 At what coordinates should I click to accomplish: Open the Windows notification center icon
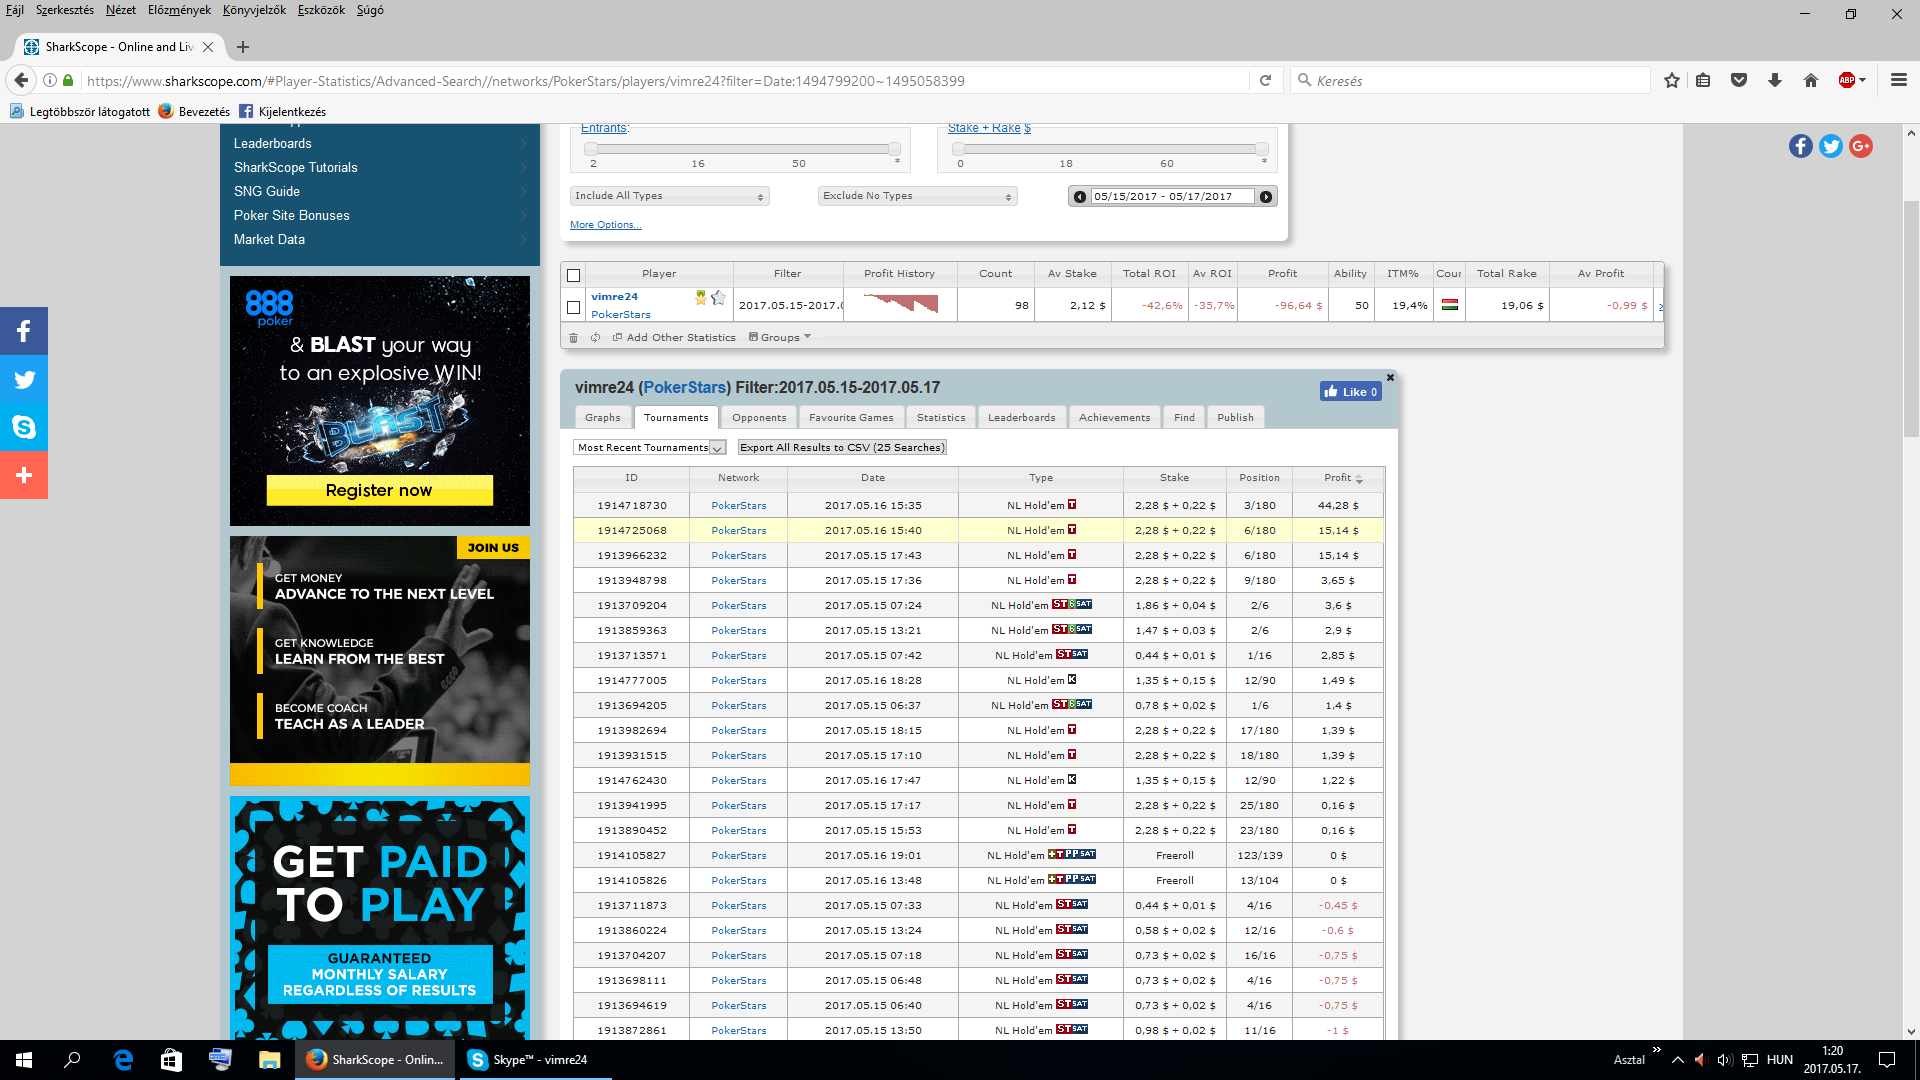pos(1887,1060)
